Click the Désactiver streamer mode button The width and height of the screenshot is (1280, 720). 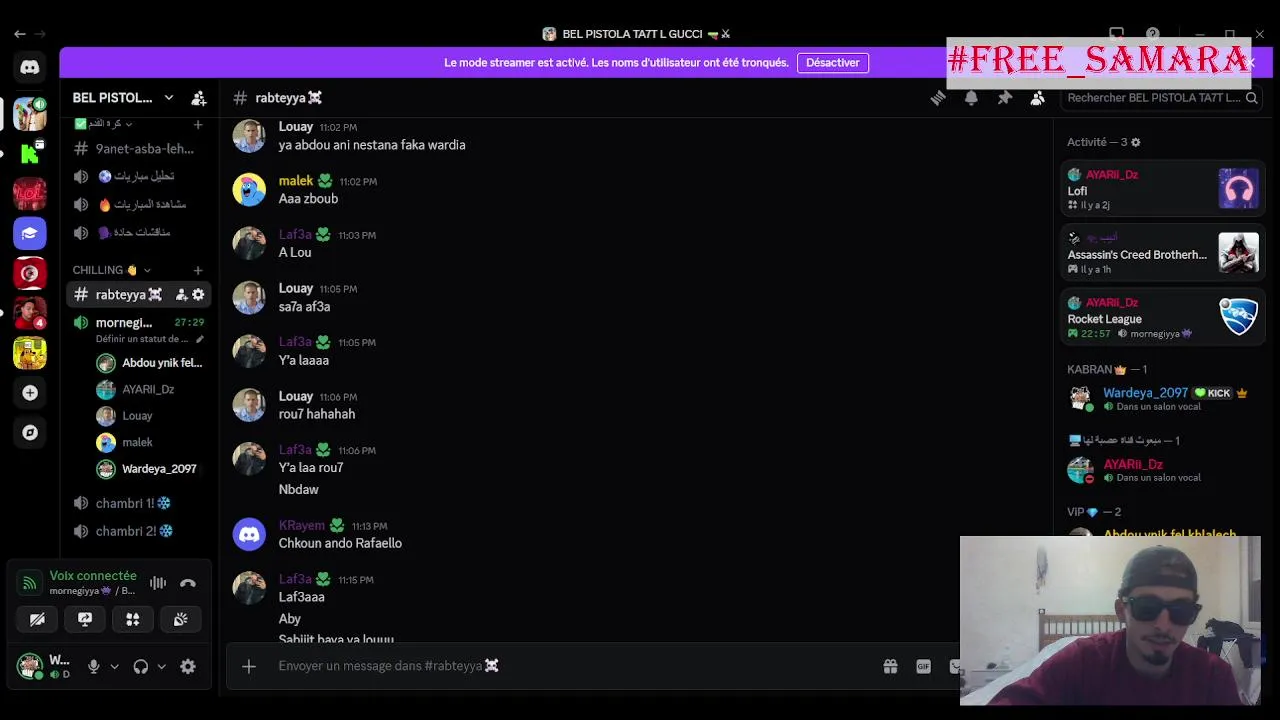(x=833, y=62)
